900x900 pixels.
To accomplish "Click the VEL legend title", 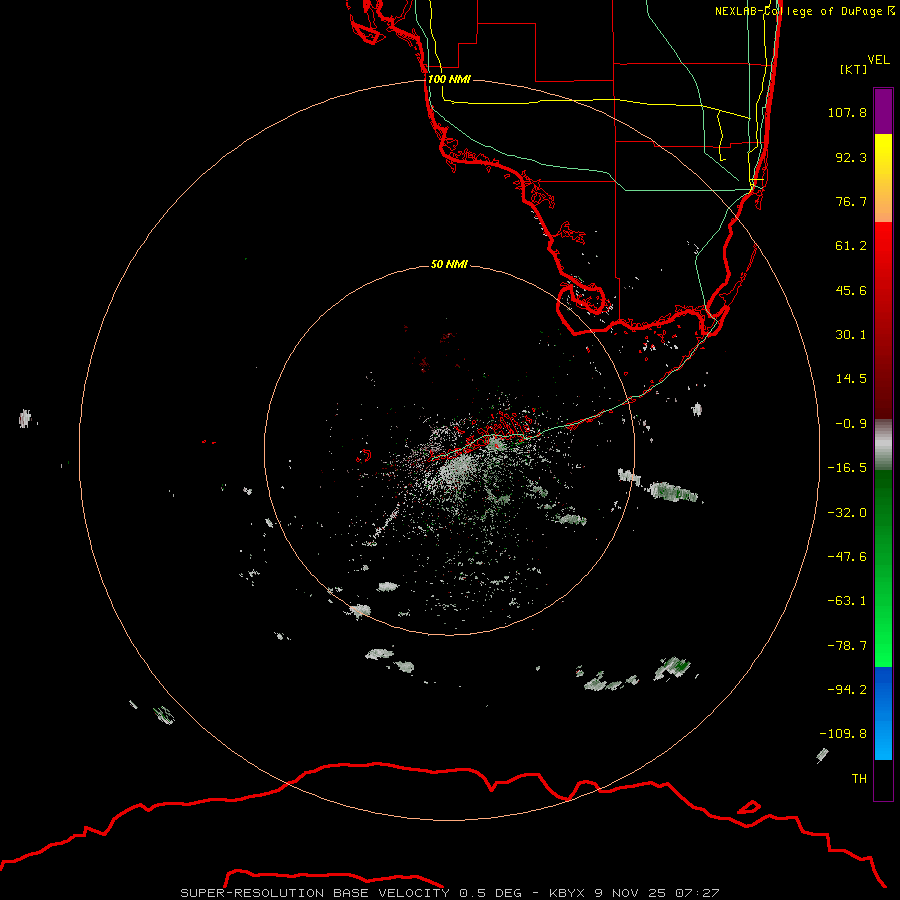I will click(x=878, y=60).
